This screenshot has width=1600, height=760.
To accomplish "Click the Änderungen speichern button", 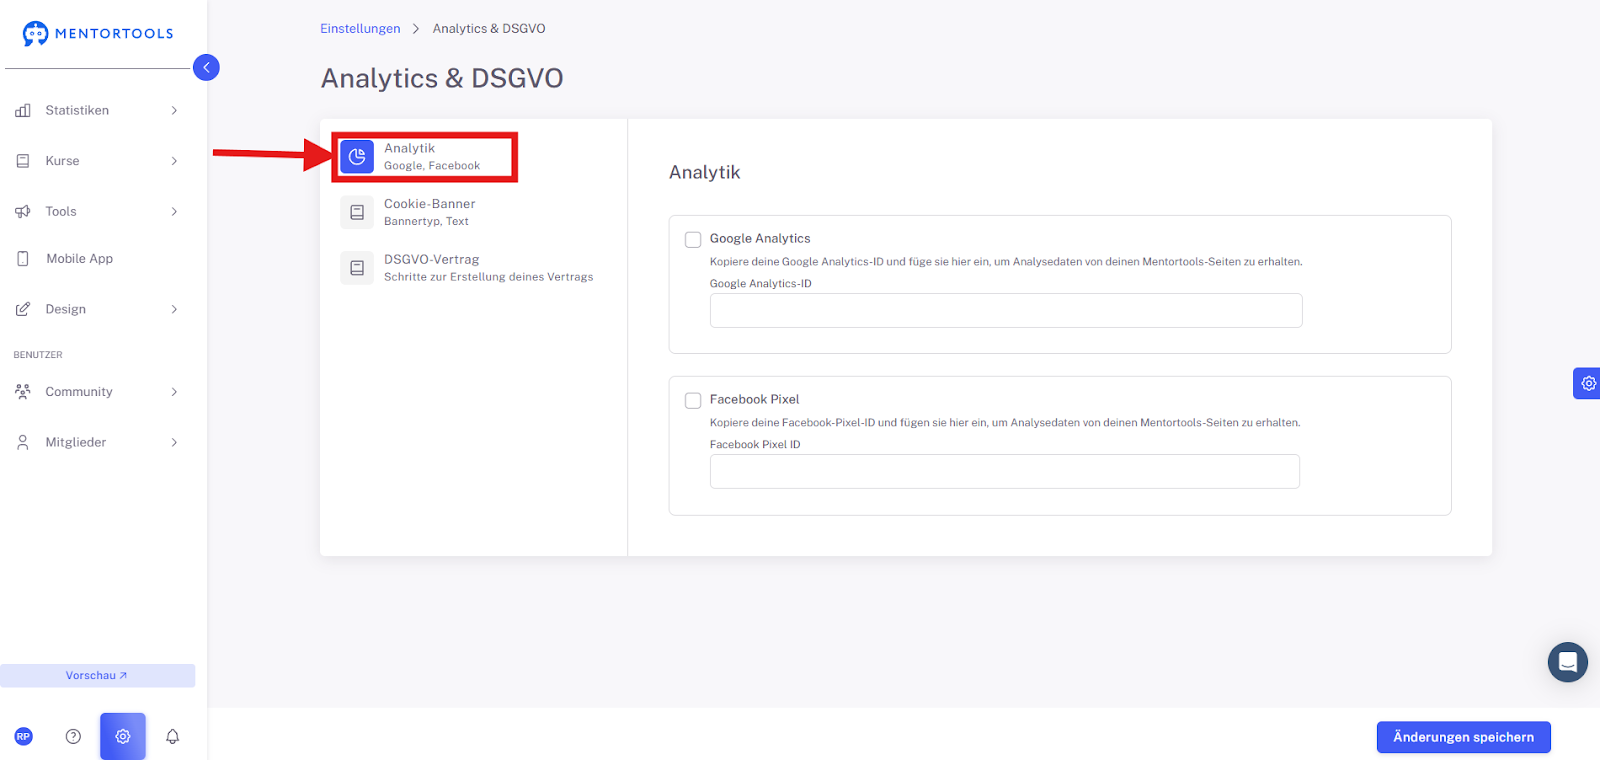I will [1463, 737].
